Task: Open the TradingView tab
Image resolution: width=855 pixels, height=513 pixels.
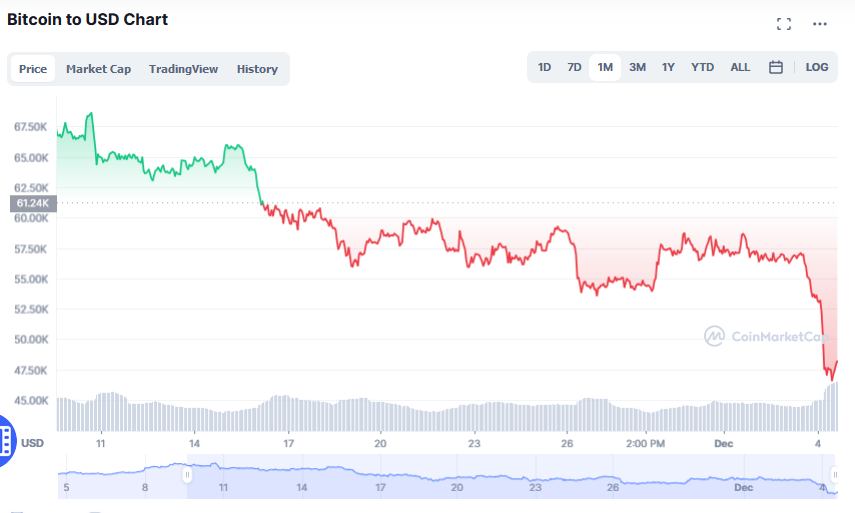Action: pos(183,69)
